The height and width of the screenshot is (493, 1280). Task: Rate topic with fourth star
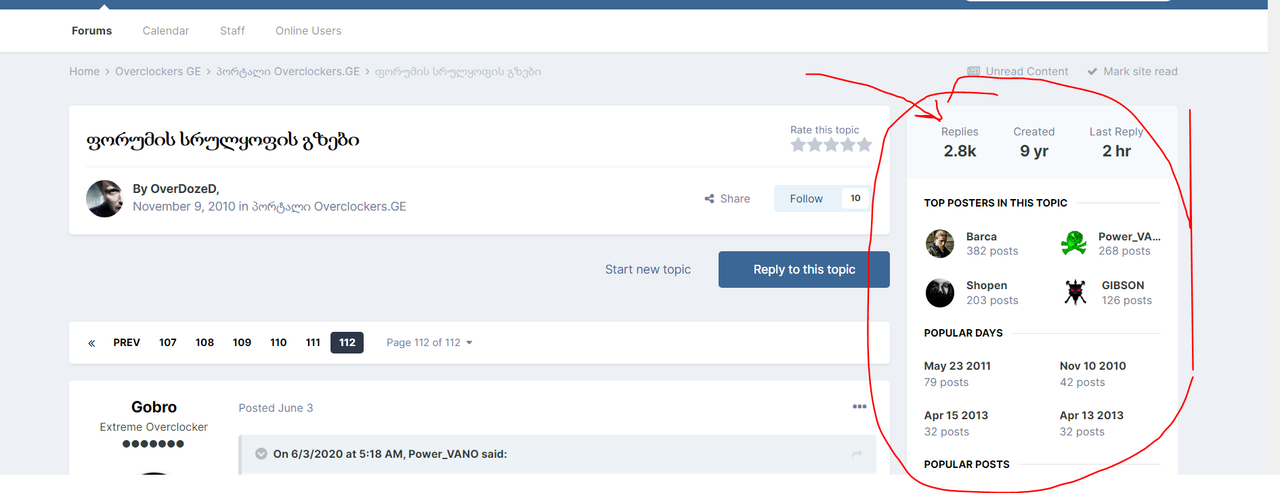tap(848, 145)
